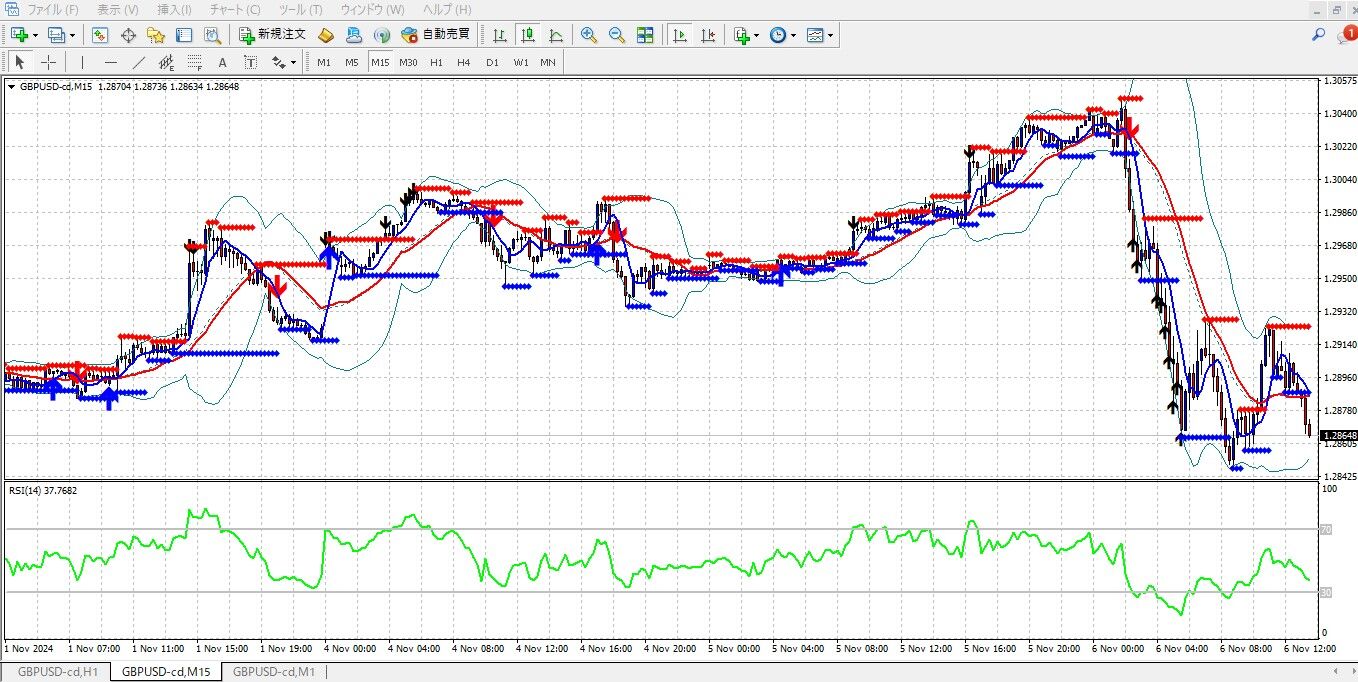1358x682 pixels.
Task: Open the 挿入 (Insert) menu
Action: point(175,9)
